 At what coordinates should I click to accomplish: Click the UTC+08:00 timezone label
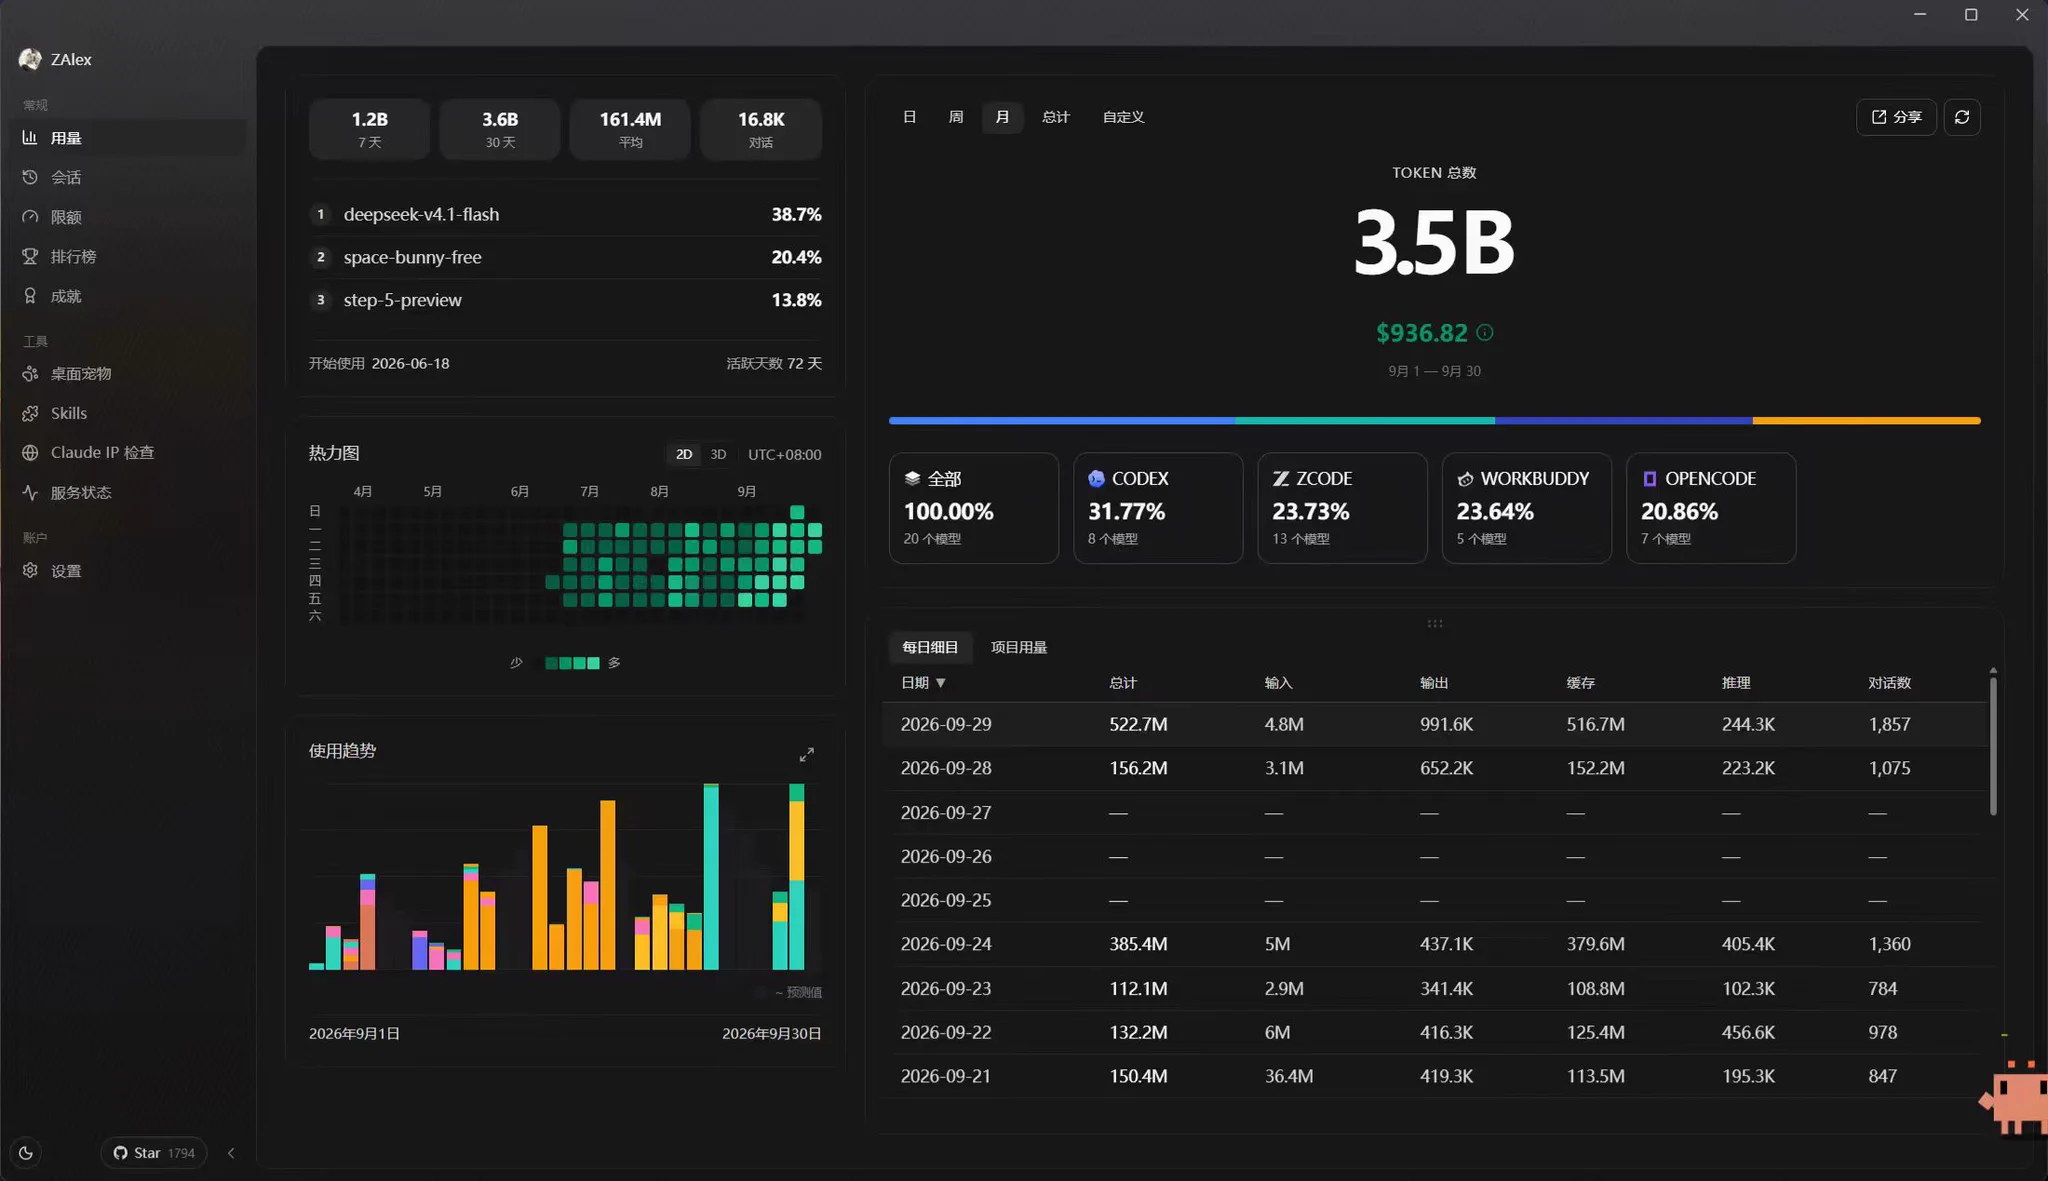pos(785,454)
